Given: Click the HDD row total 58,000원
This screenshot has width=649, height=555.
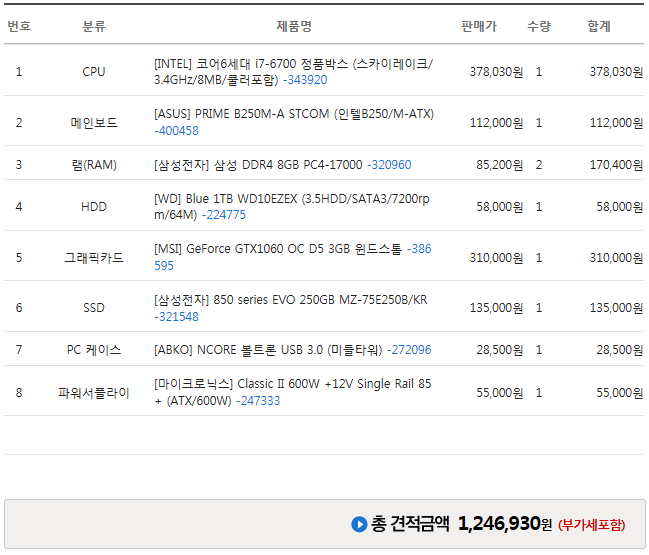Looking at the screenshot, I should (x=620, y=207).
